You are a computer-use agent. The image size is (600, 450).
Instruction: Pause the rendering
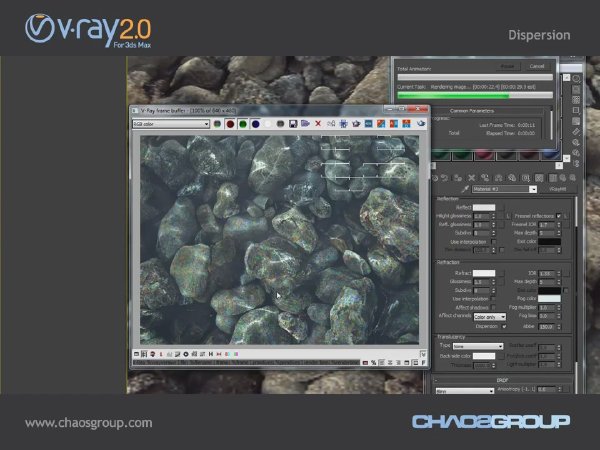coord(507,66)
